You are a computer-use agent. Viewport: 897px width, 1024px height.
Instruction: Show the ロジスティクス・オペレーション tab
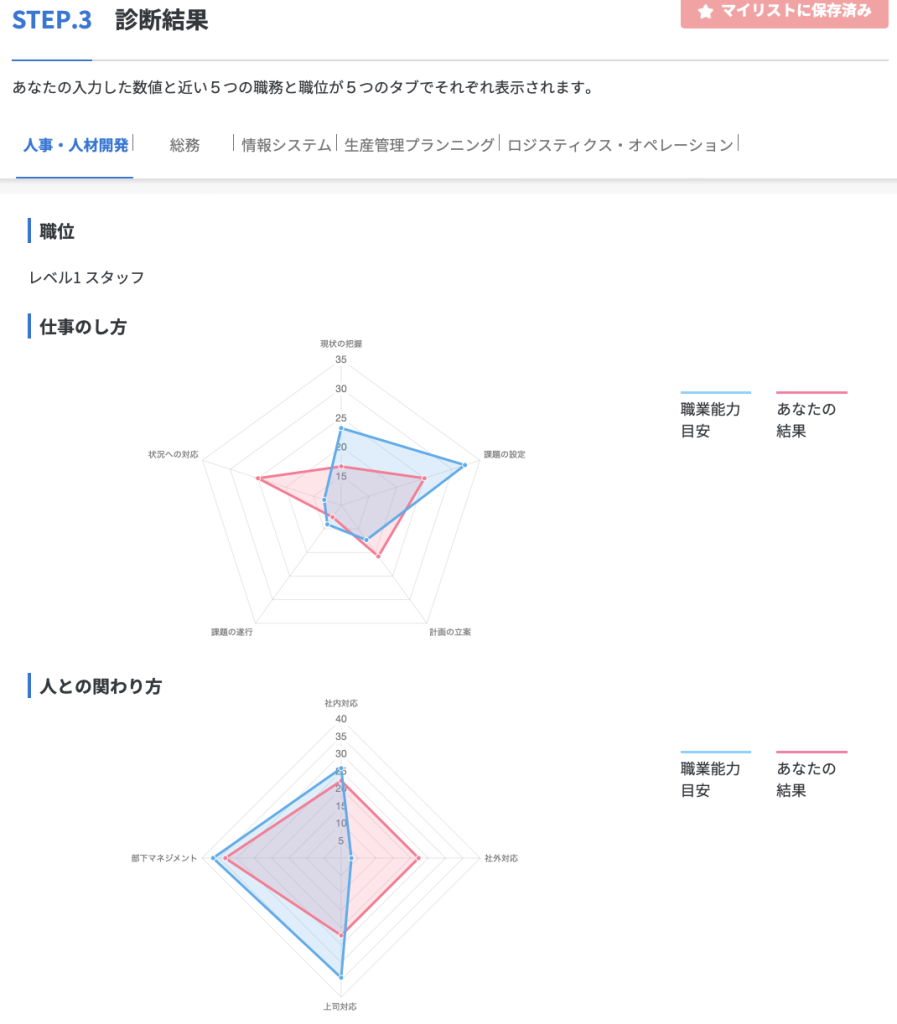(x=620, y=145)
